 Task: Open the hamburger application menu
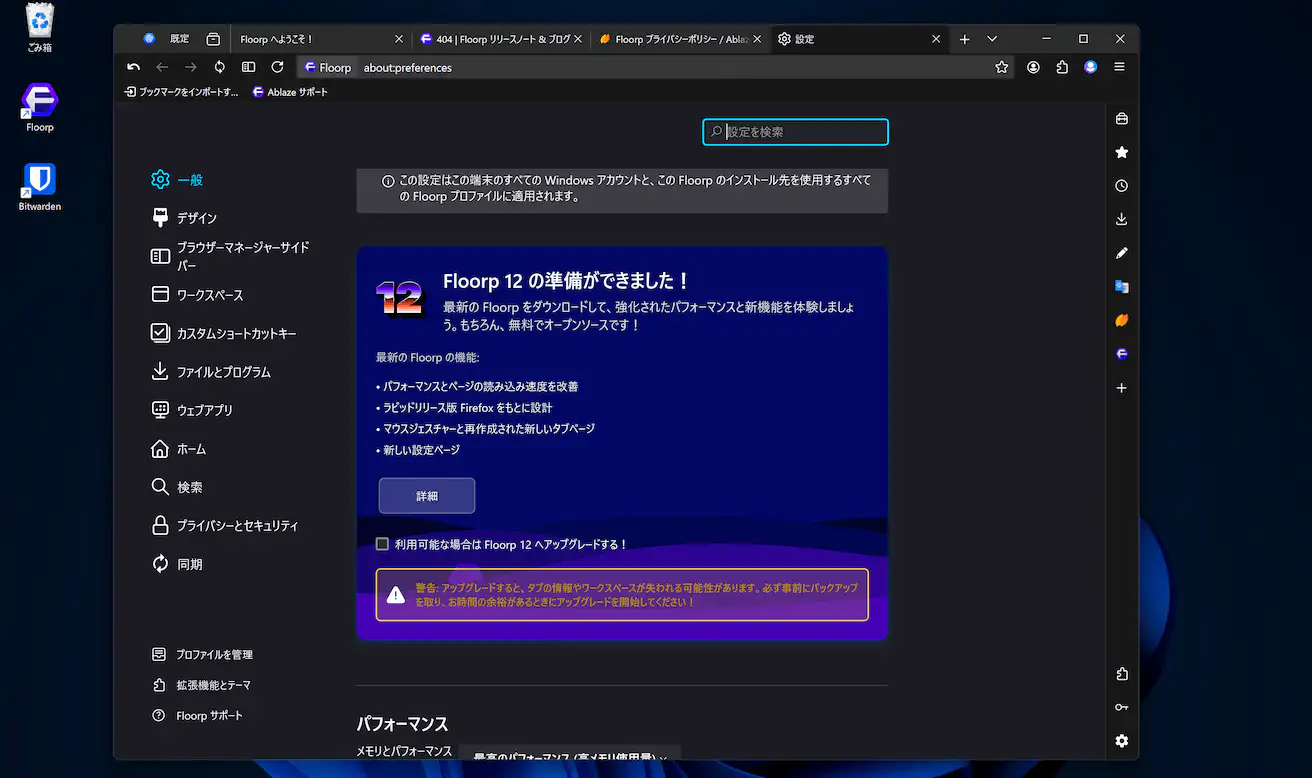coord(1119,67)
